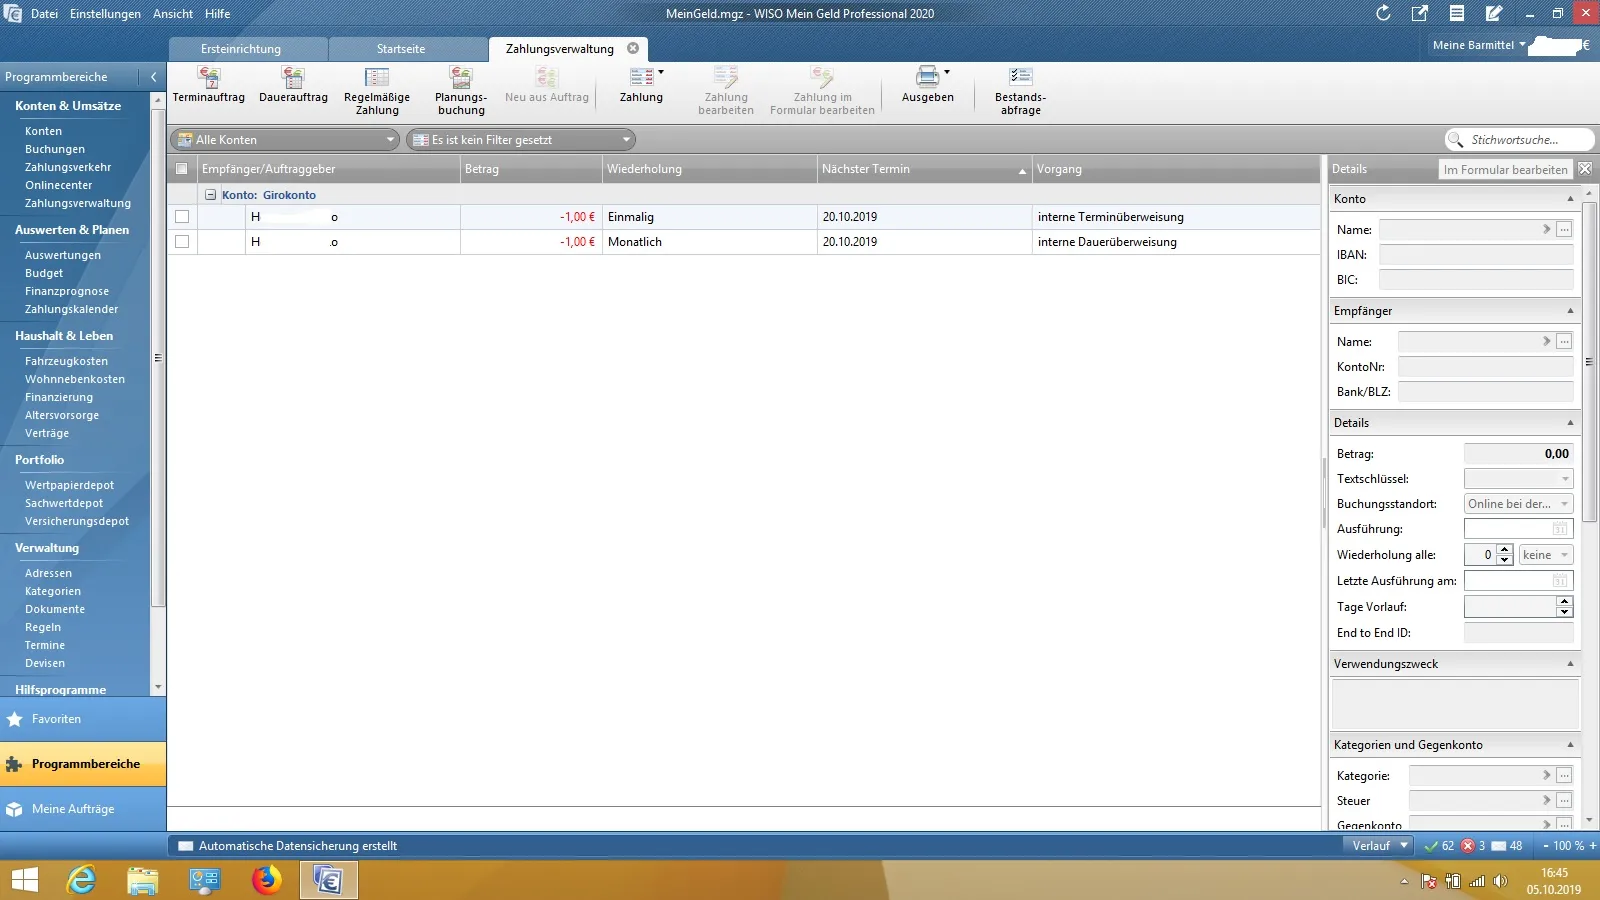Expand the filter dropdown 'Es ist kein Filter gesetzt'
The width and height of the screenshot is (1600, 900).
(521, 140)
